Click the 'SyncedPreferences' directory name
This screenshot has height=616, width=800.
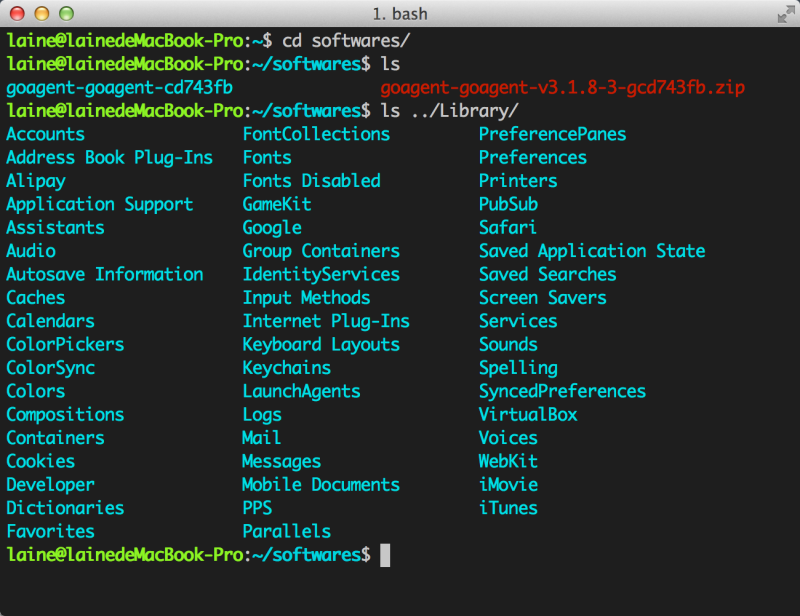[x=562, y=391]
